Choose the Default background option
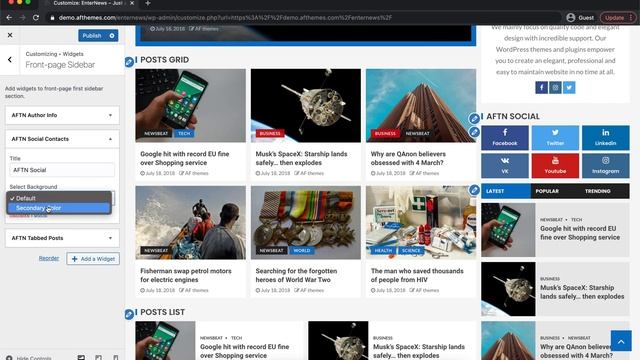 coord(59,198)
